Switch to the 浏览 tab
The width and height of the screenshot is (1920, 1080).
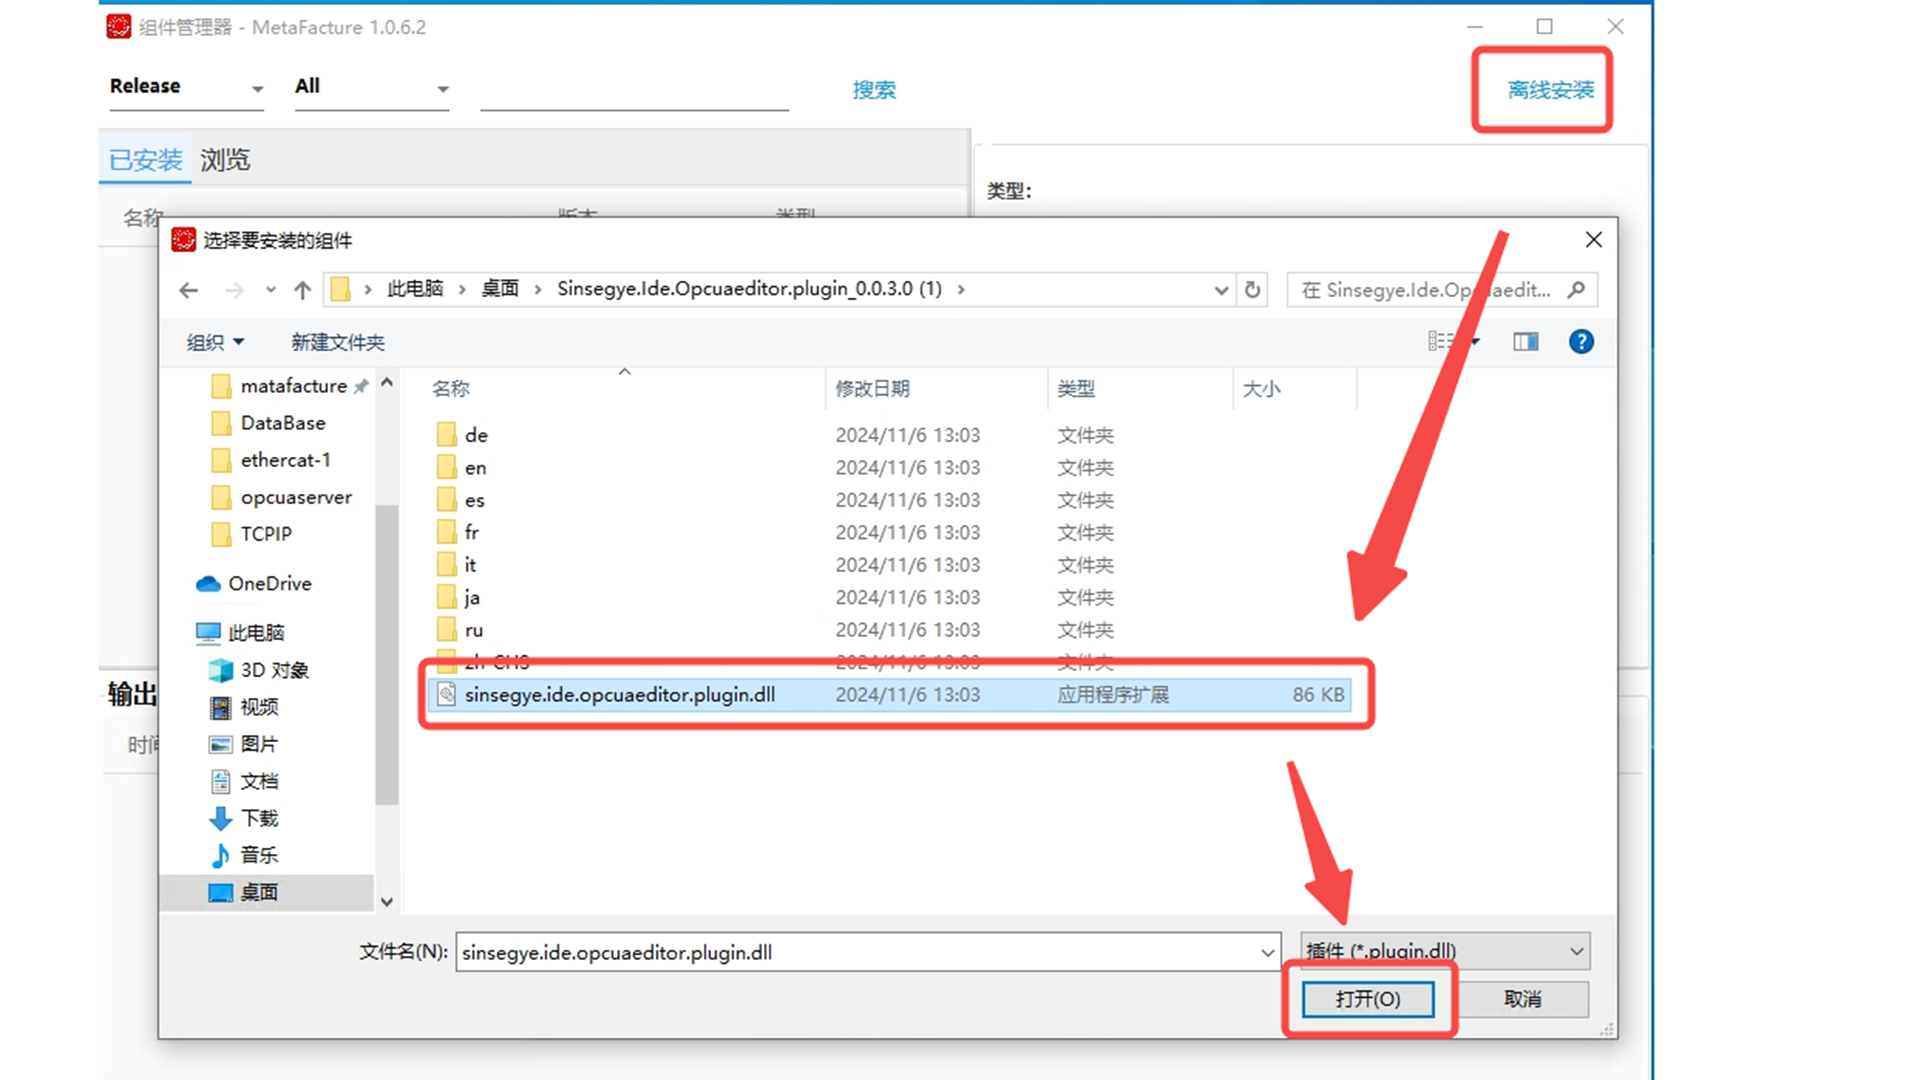pyautogui.click(x=225, y=160)
